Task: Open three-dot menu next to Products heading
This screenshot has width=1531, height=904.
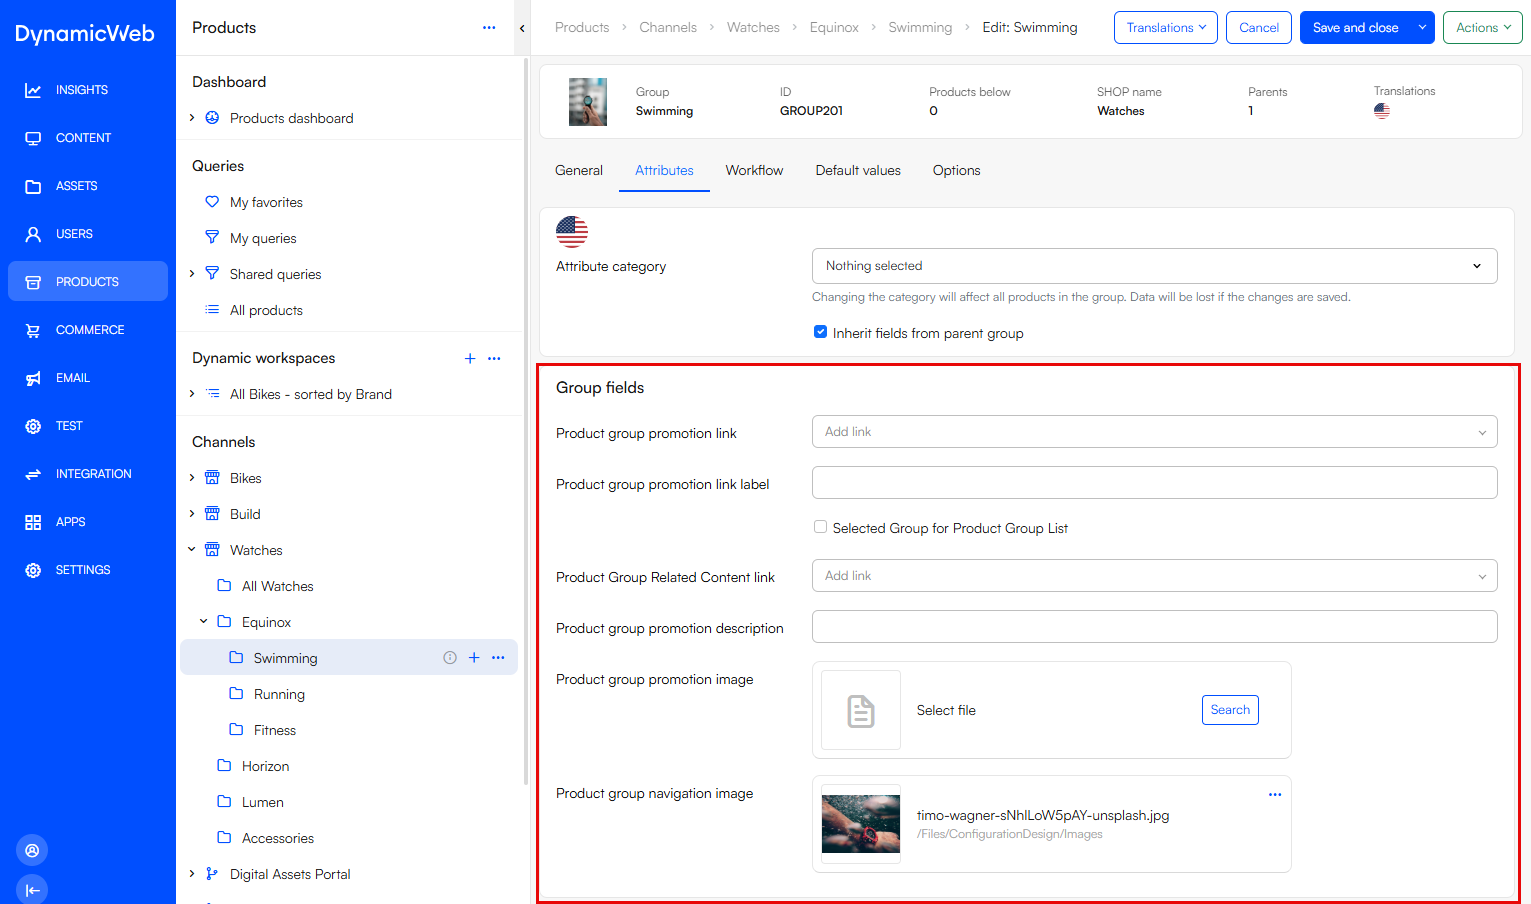Action: [489, 27]
